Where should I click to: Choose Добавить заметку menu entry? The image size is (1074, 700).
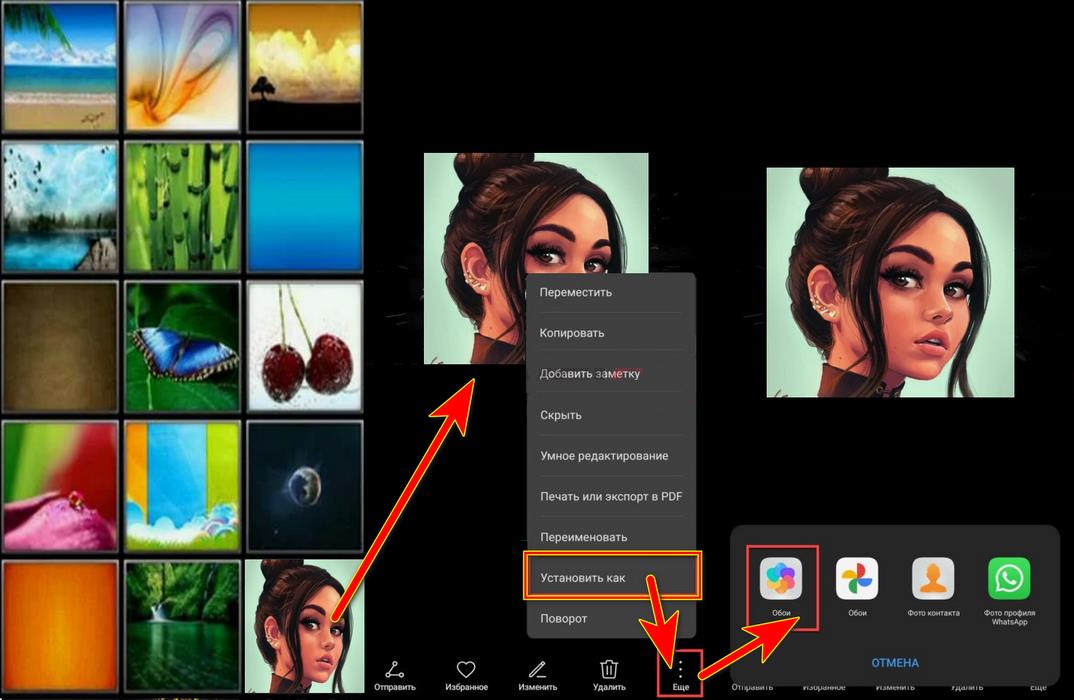tap(611, 374)
